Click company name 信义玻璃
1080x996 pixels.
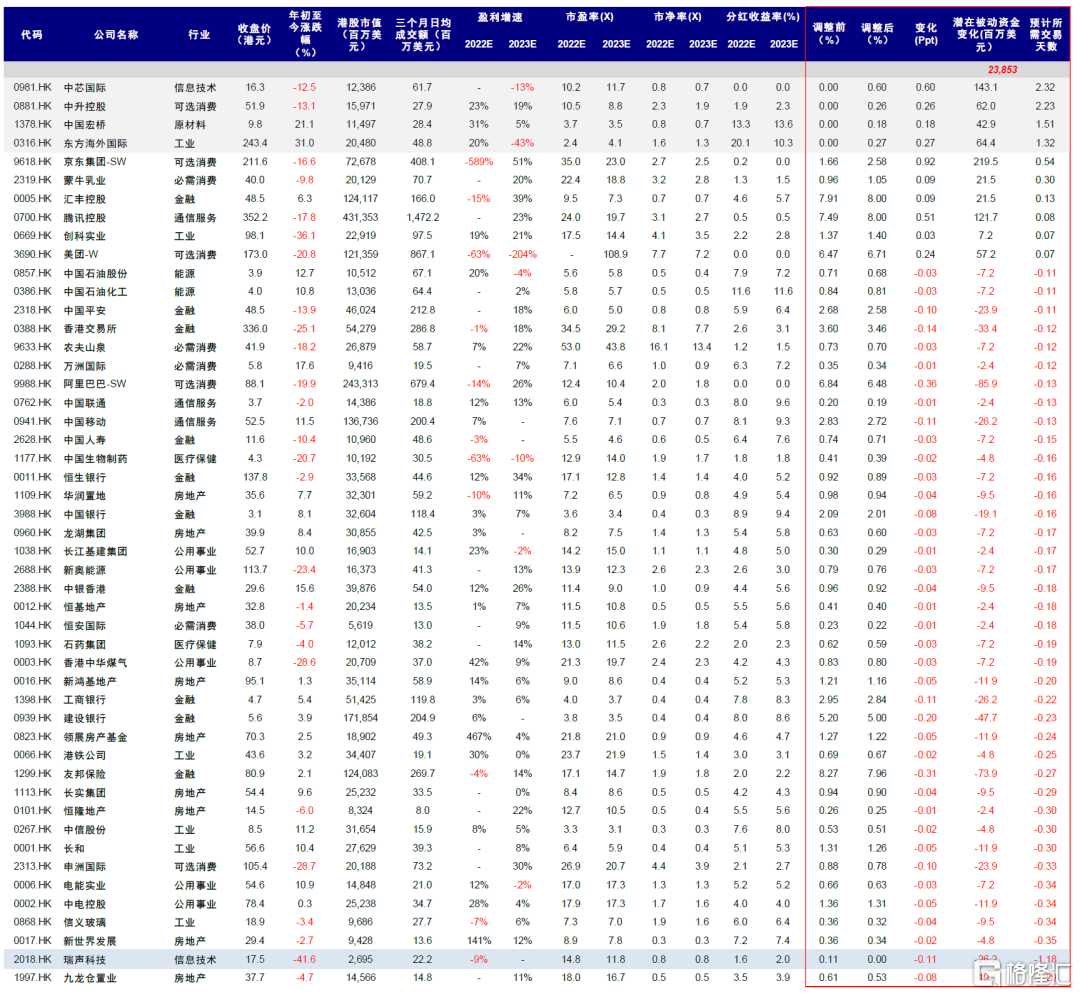pos(85,922)
